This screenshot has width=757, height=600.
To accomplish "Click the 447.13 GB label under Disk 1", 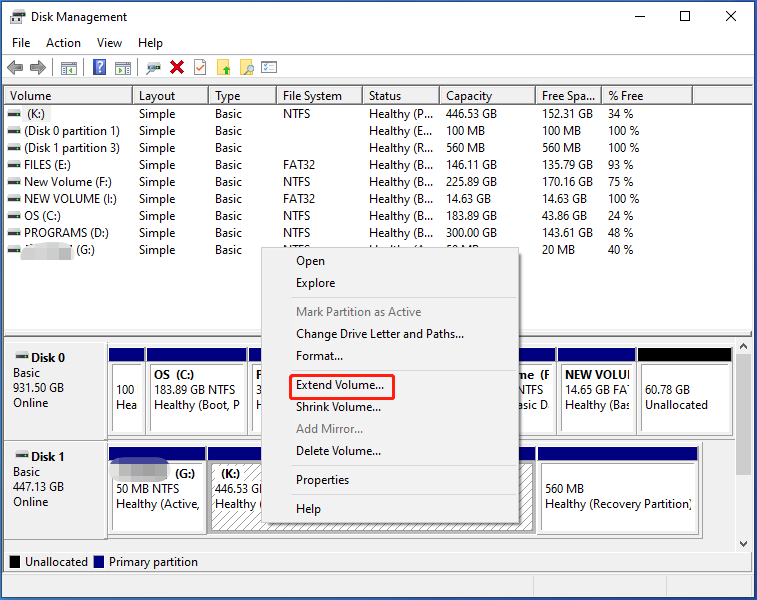I will coord(38,487).
